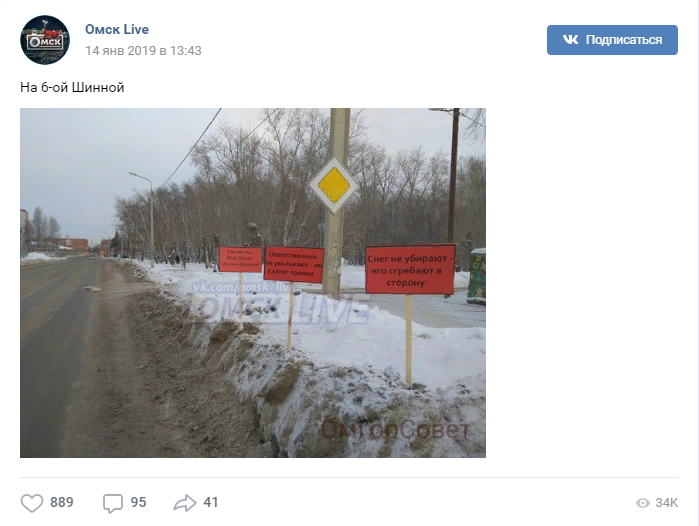Click the eye views icon
699x526 pixels.
[x=642, y=503]
